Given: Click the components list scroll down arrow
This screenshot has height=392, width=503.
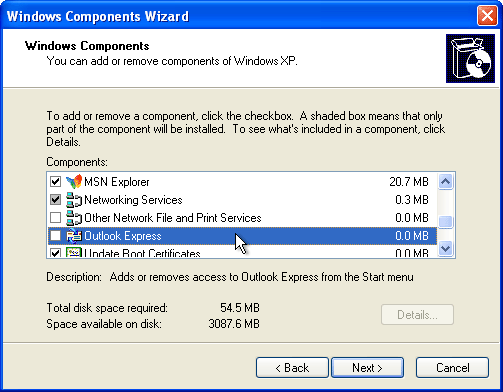Looking at the screenshot, I should pos(446,249).
